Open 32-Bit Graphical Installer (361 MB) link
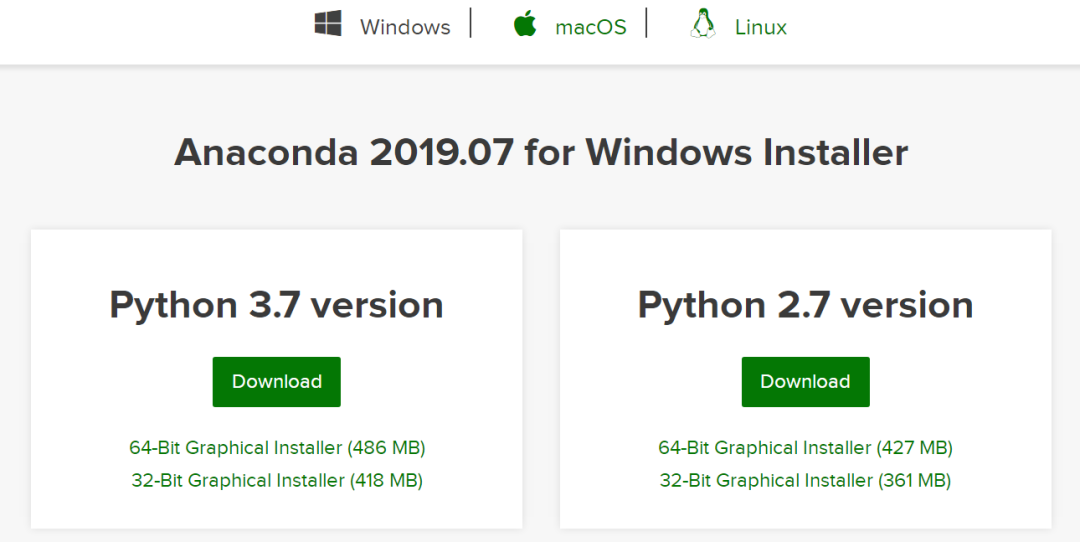This screenshot has width=1080, height=542. point(805,480)
